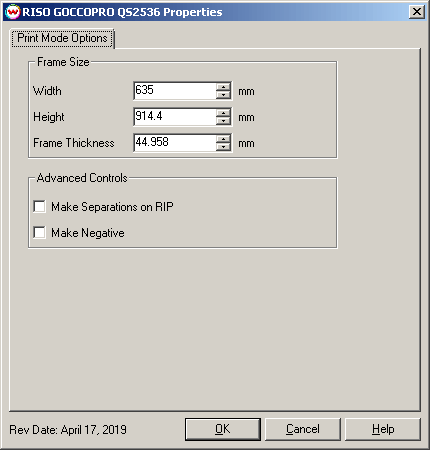Click the Rev Date April 17, 2019 text

pos(68,430)
